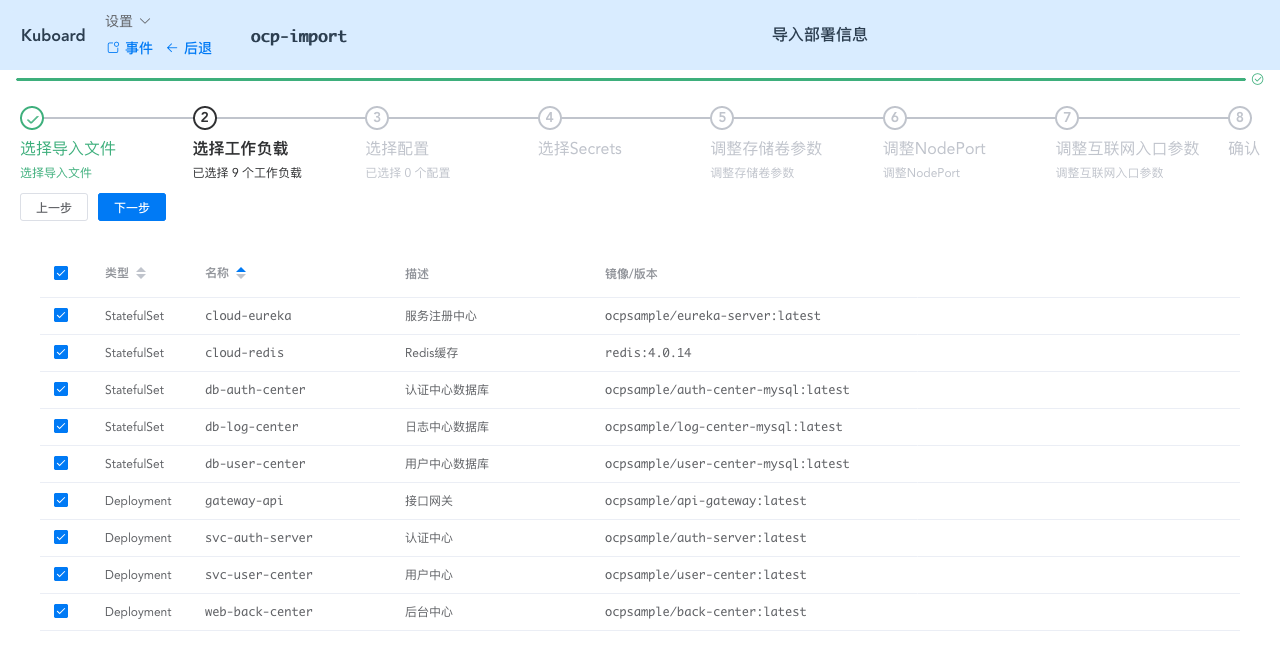Screen dimensions: 1280x661
Task: Click the green progress bar at top
Action: (x=630, y=79)
